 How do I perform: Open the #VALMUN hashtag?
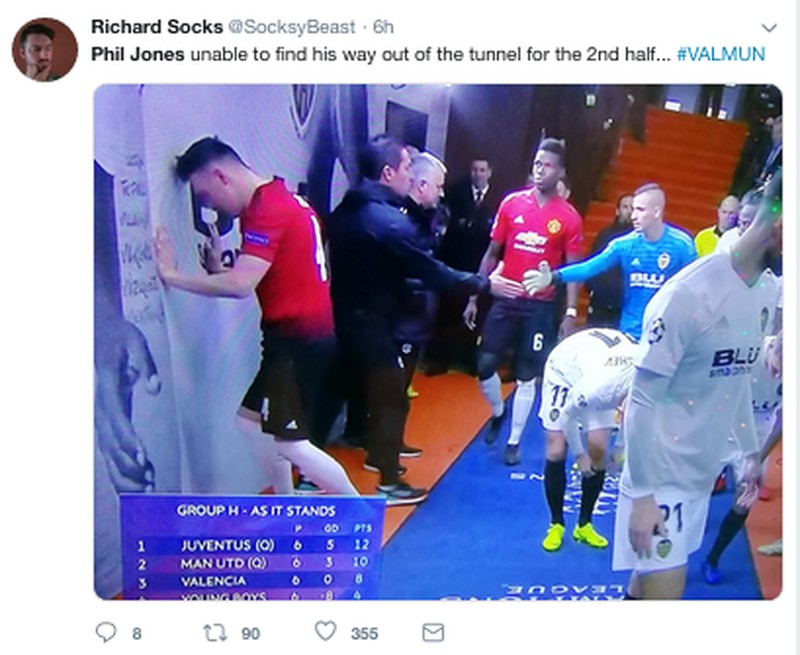click(721, 54)
